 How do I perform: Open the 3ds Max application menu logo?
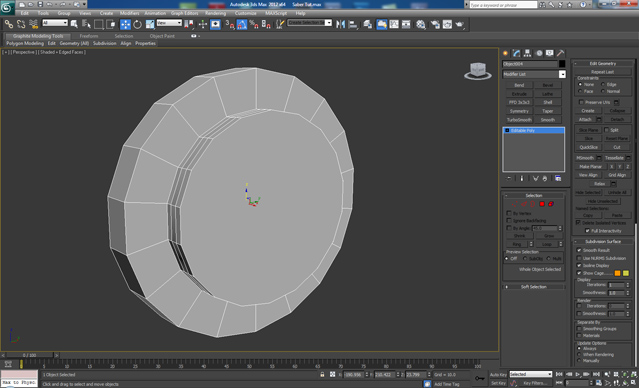7,7
